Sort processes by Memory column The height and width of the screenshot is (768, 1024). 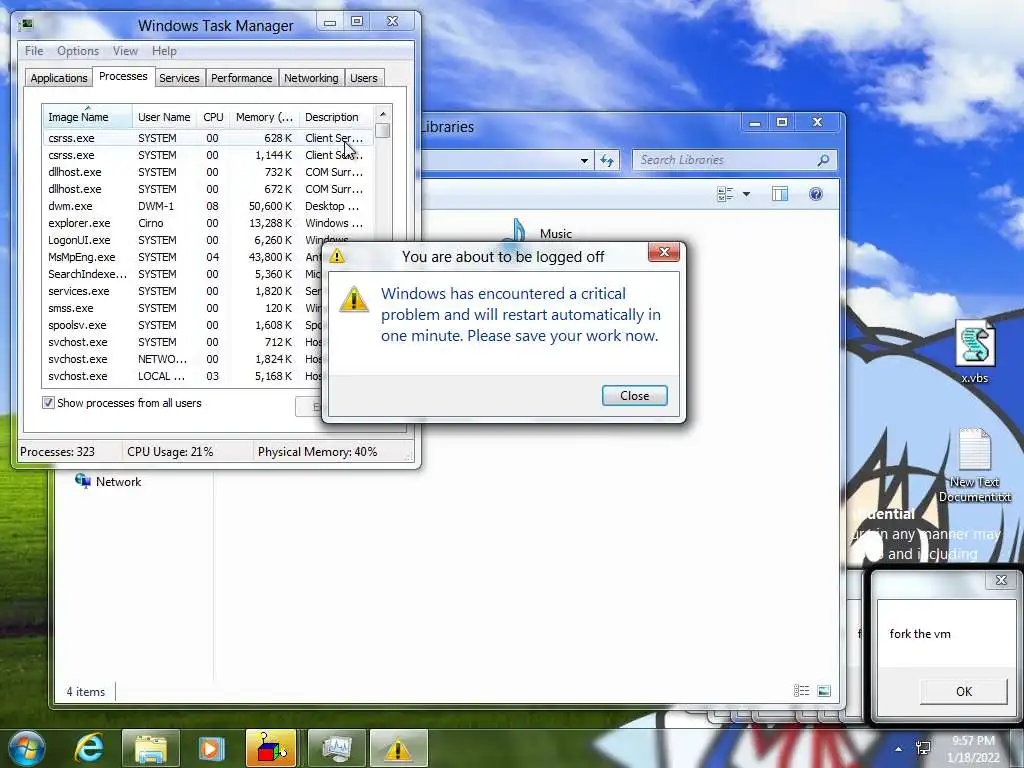click(x=264, y=117)
